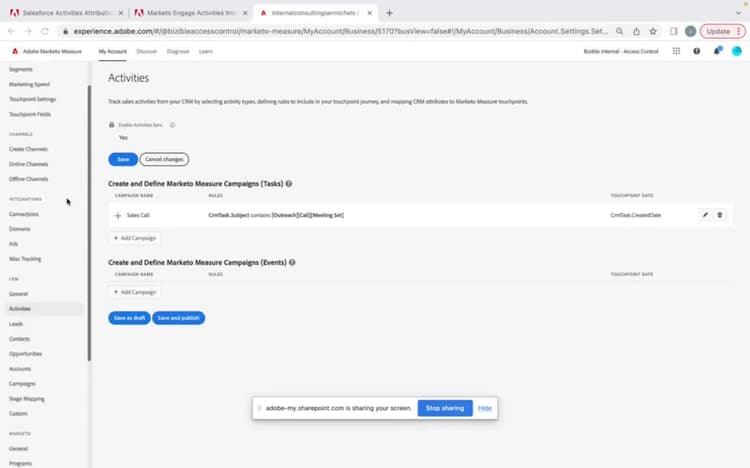Open a new browser tab with plus

(389, 13)
